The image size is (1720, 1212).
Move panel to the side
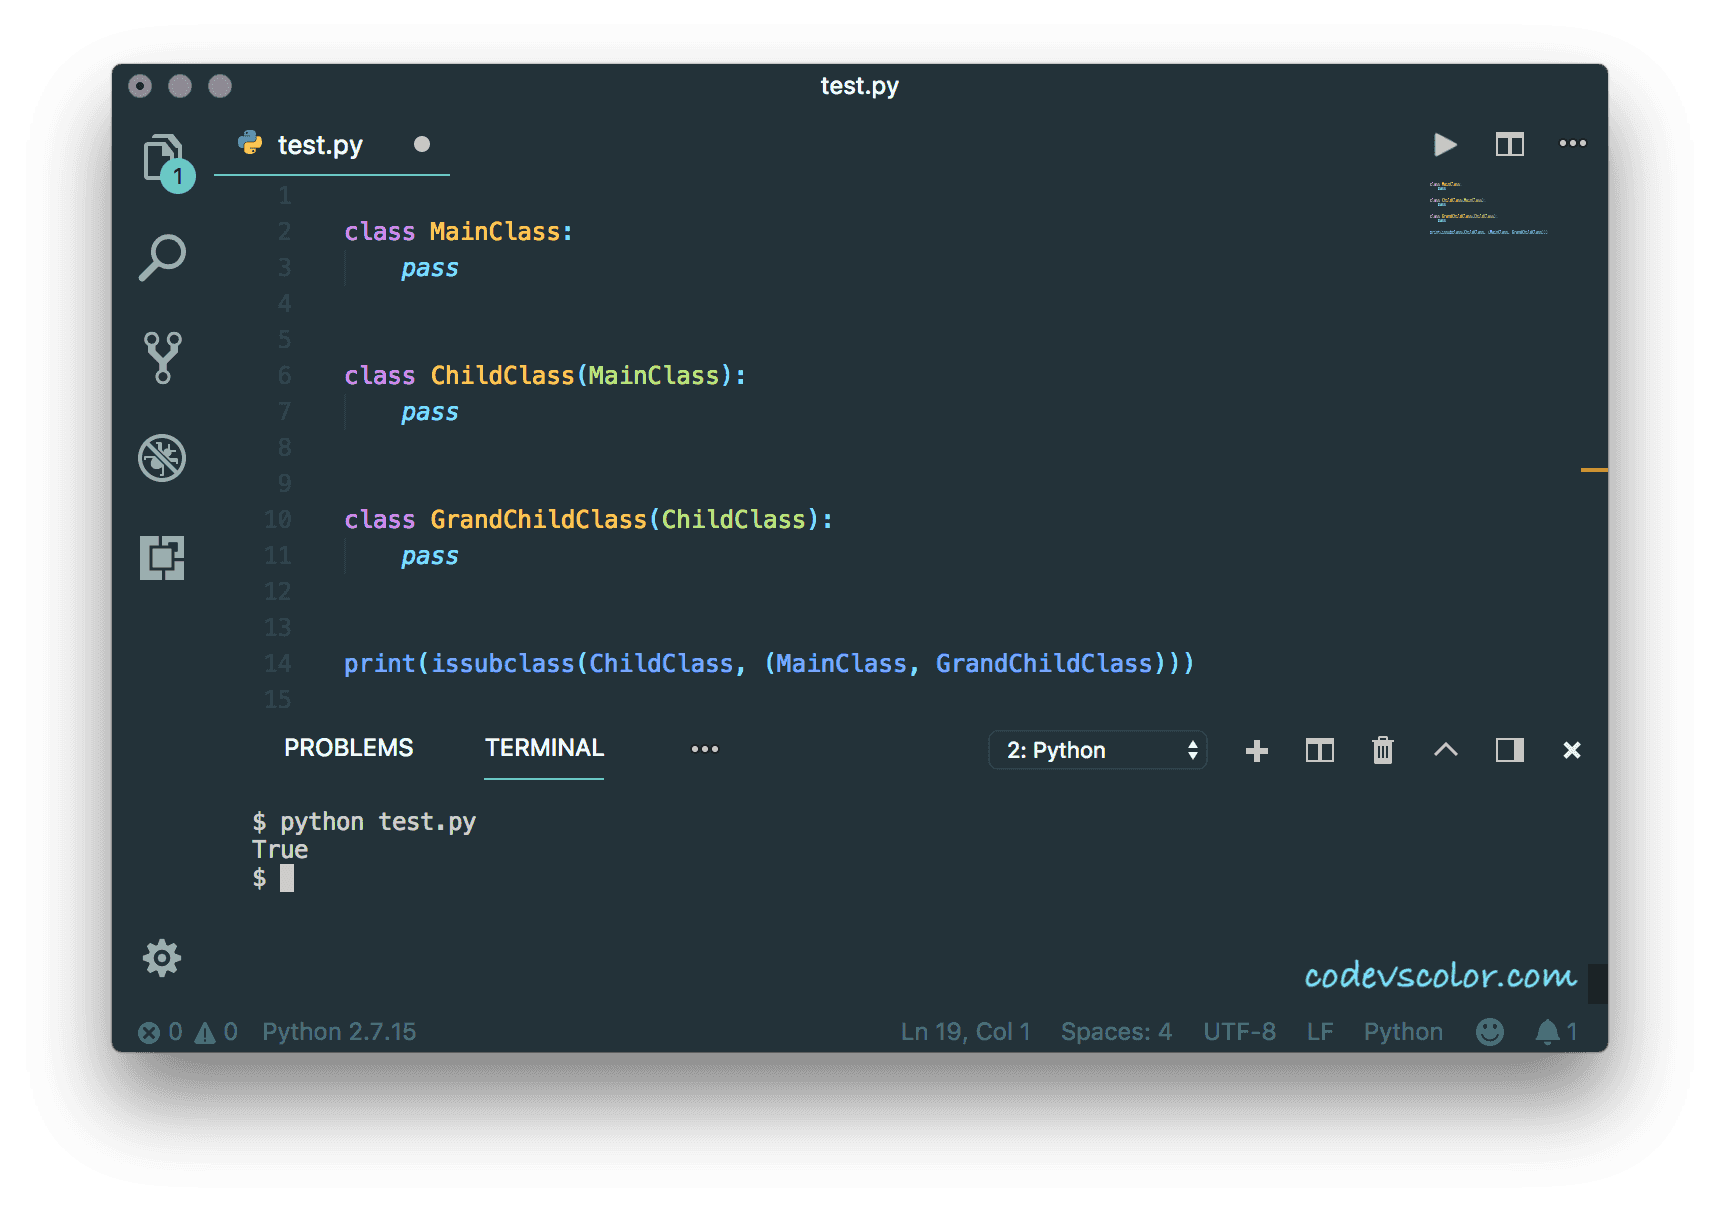[x=1510, y=750]
